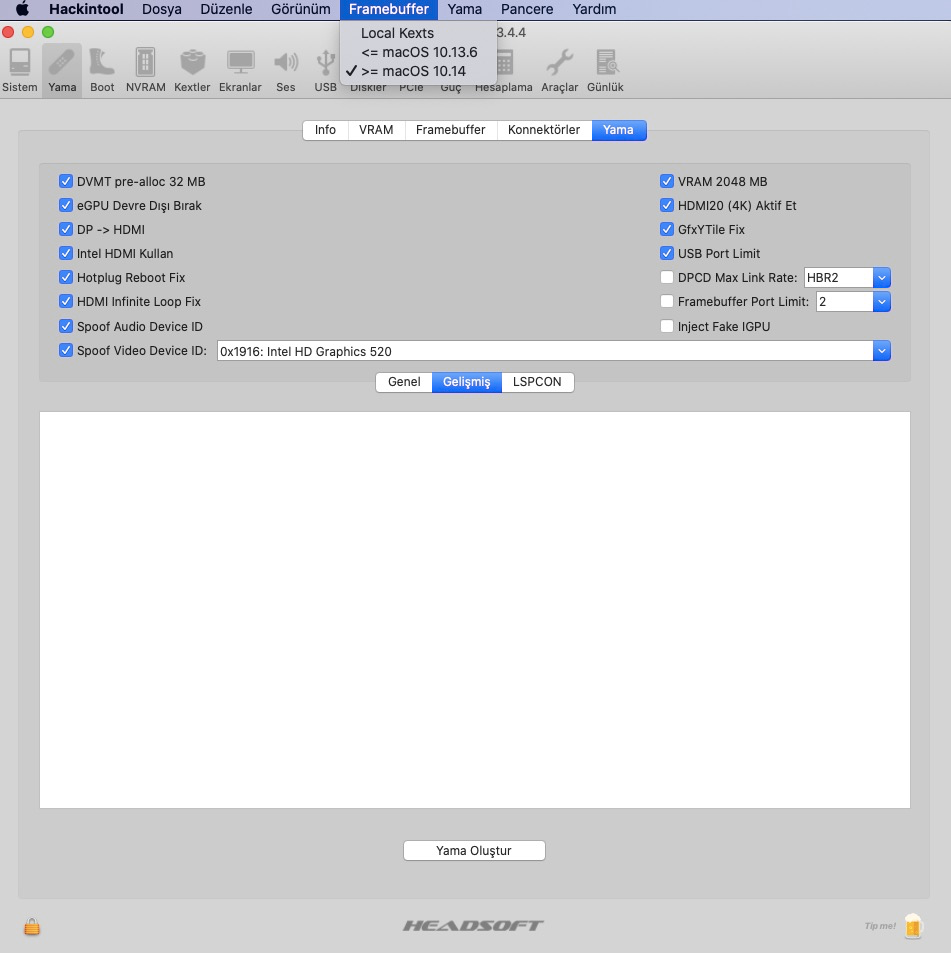951x953 pixels.
Task: Click the Yama Oluştur button
Action: pos(474,851)
